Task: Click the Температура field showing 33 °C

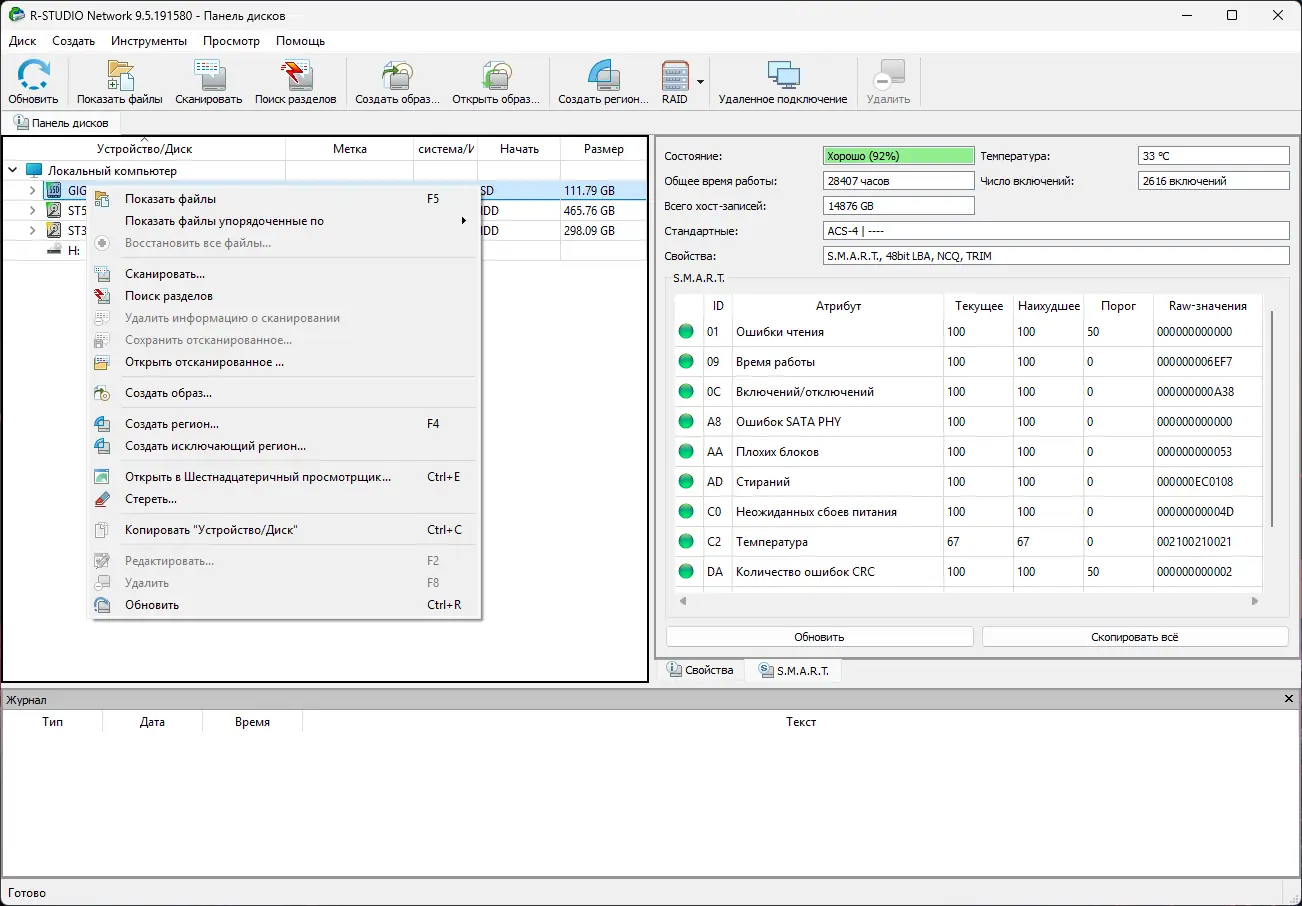Action: pyautogui.click(x=1214, y=156)
